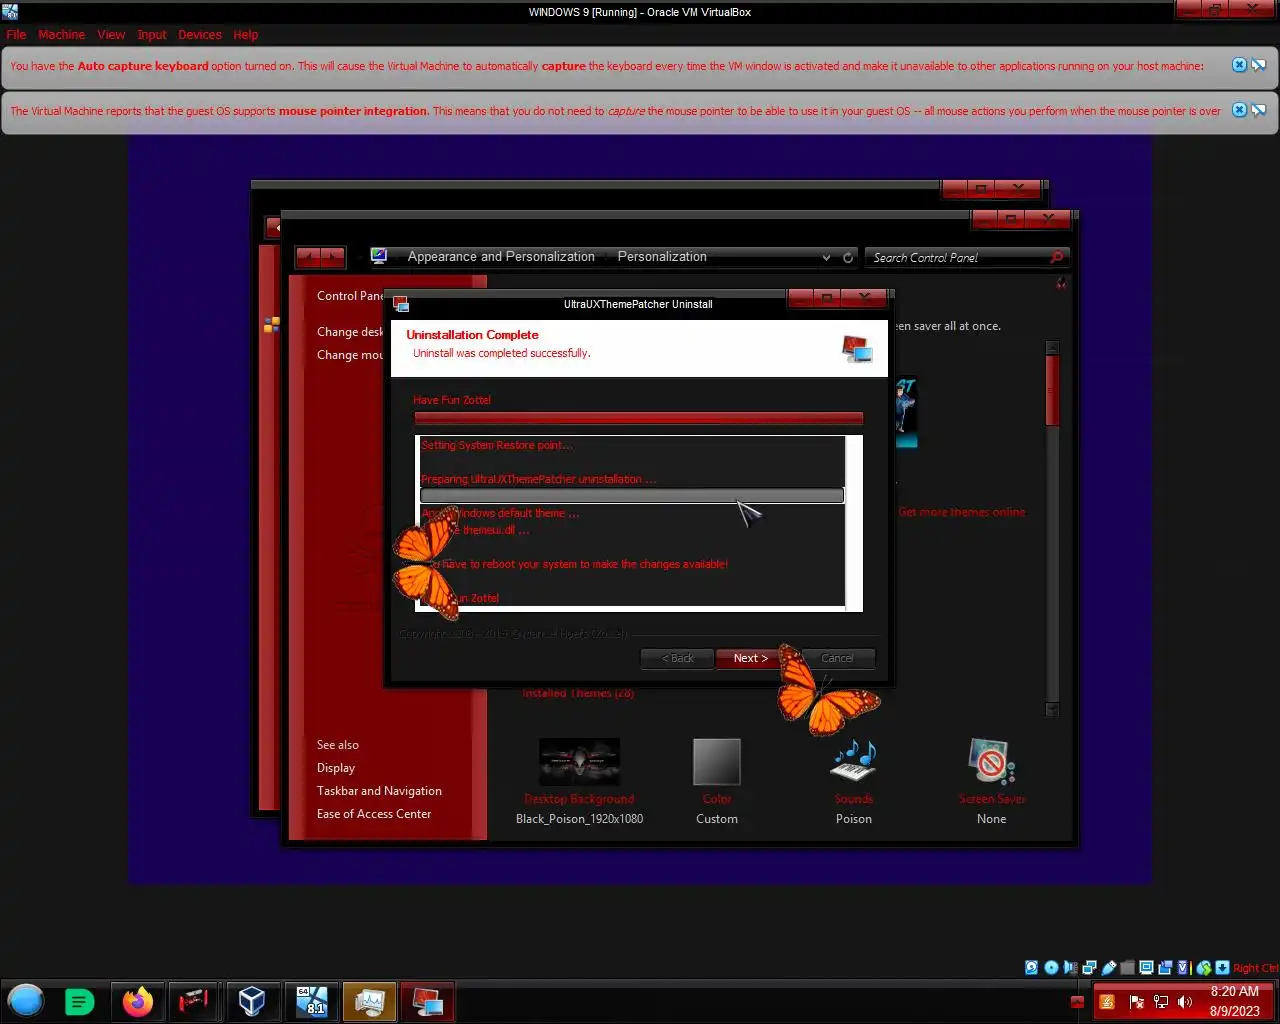Click Appearance and Personalization breadcrumb
The height and width of the screenshot is (1024, 1280).
pyautogui.click(x=501, y=256)
